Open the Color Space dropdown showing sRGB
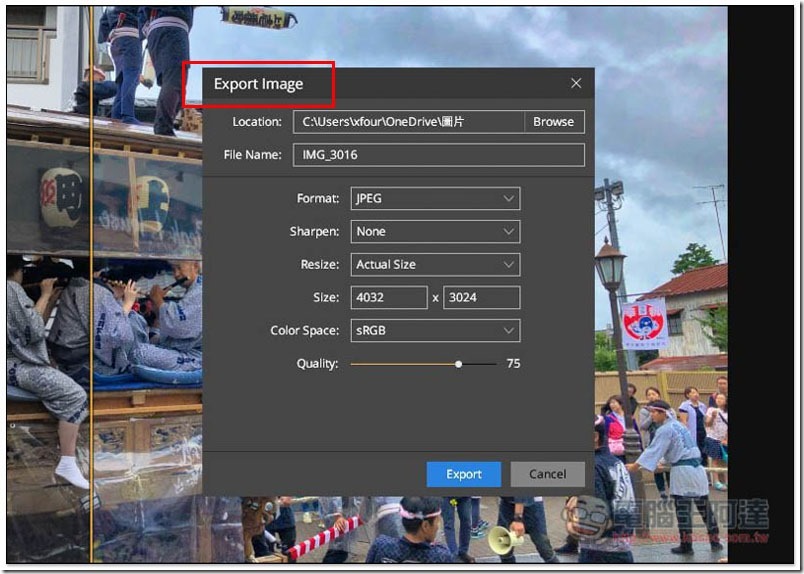804x574 pixels. [435, 330]
